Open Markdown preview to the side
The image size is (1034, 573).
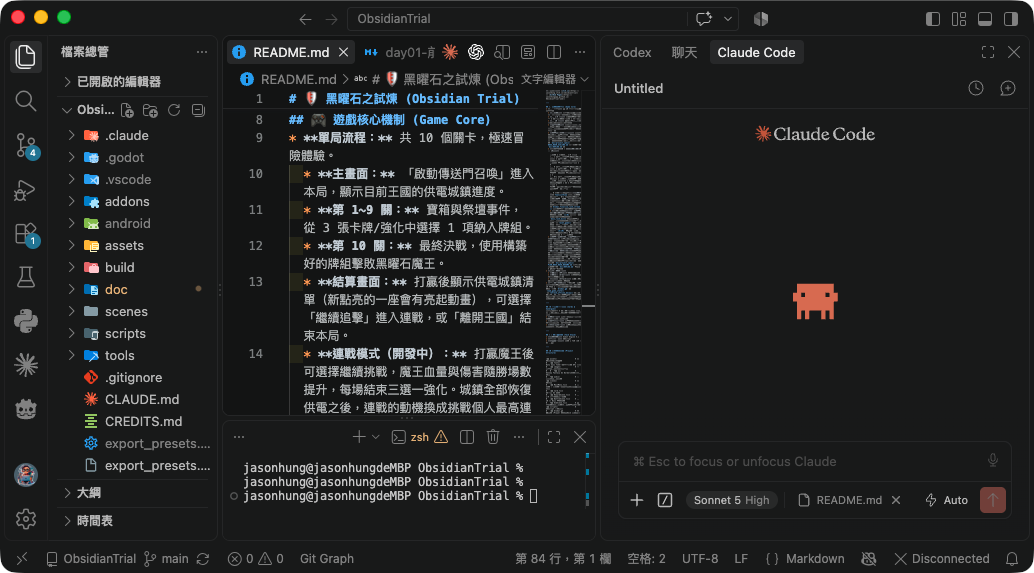tap(502, 52)
